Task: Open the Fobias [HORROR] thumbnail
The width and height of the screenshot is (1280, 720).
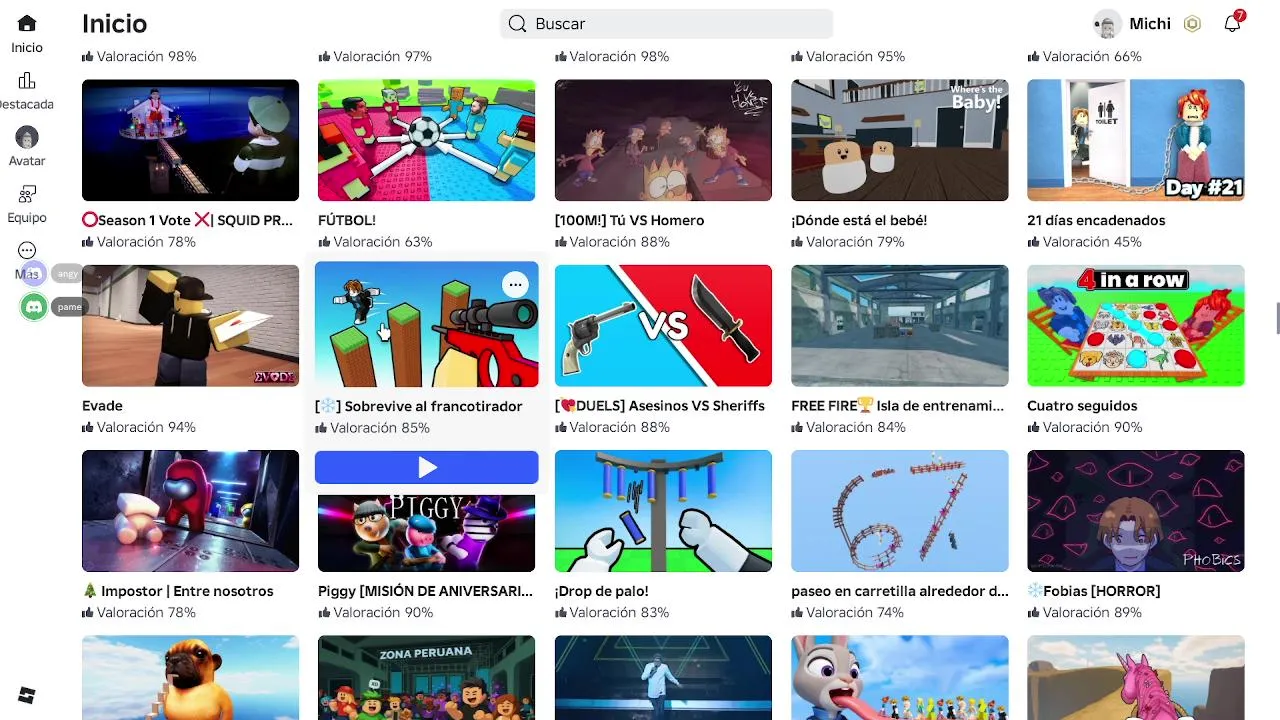Action: point(1136,511)
